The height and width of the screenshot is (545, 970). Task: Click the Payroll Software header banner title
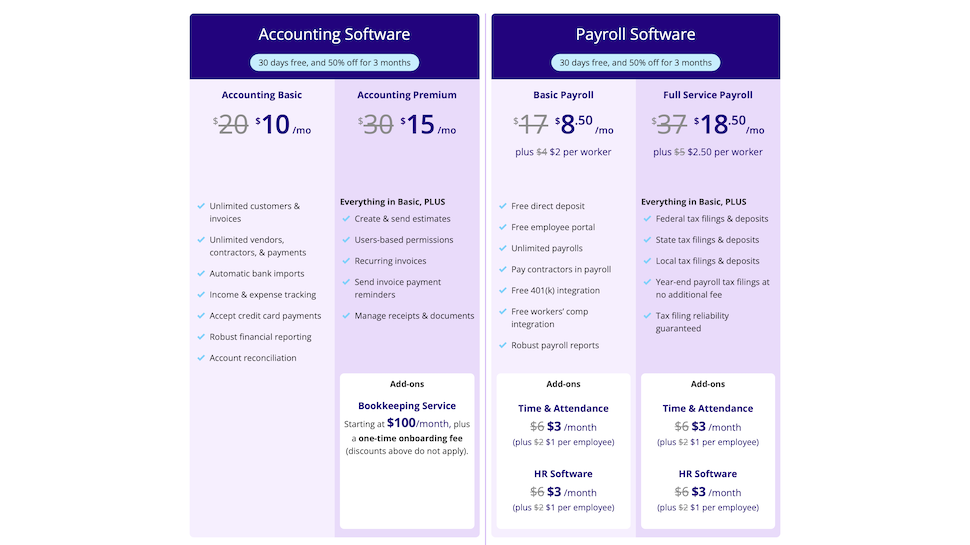635,34
